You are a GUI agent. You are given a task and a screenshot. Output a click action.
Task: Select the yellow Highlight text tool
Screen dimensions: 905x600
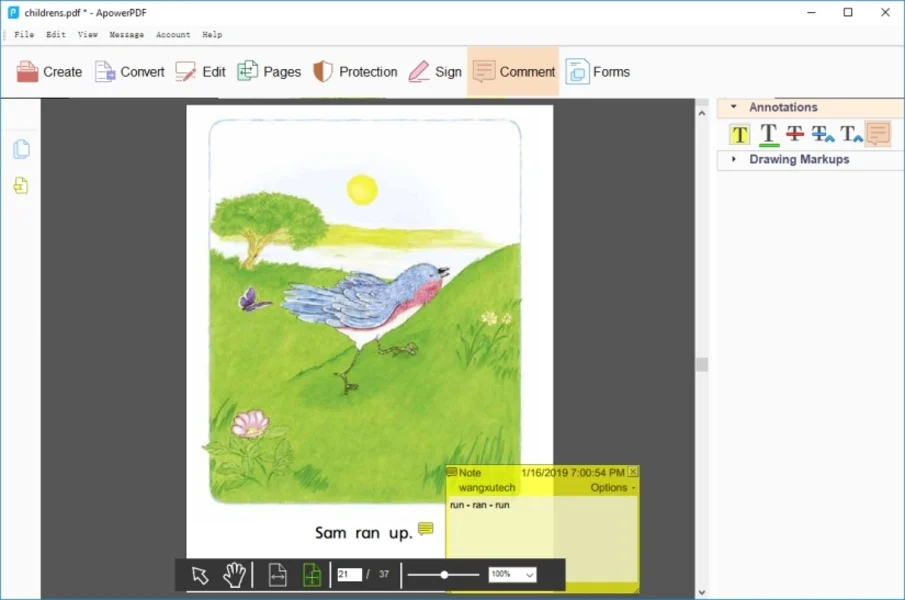[740, 134]
